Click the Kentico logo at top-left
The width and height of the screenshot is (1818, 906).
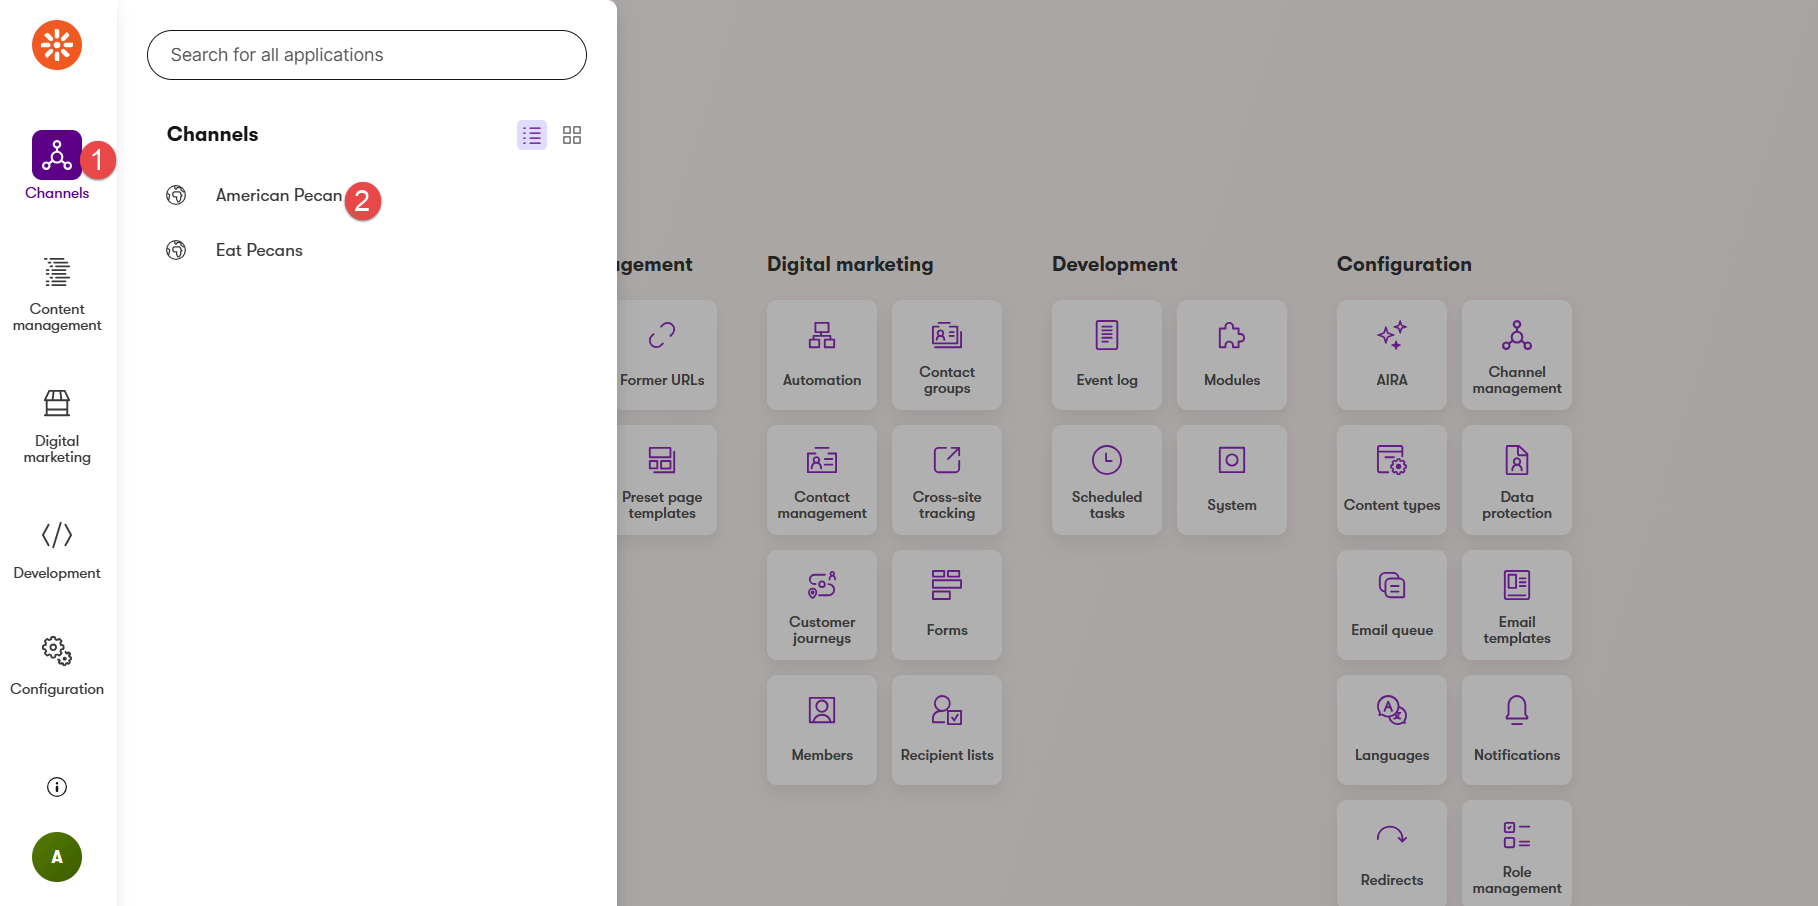click(57, 45)
